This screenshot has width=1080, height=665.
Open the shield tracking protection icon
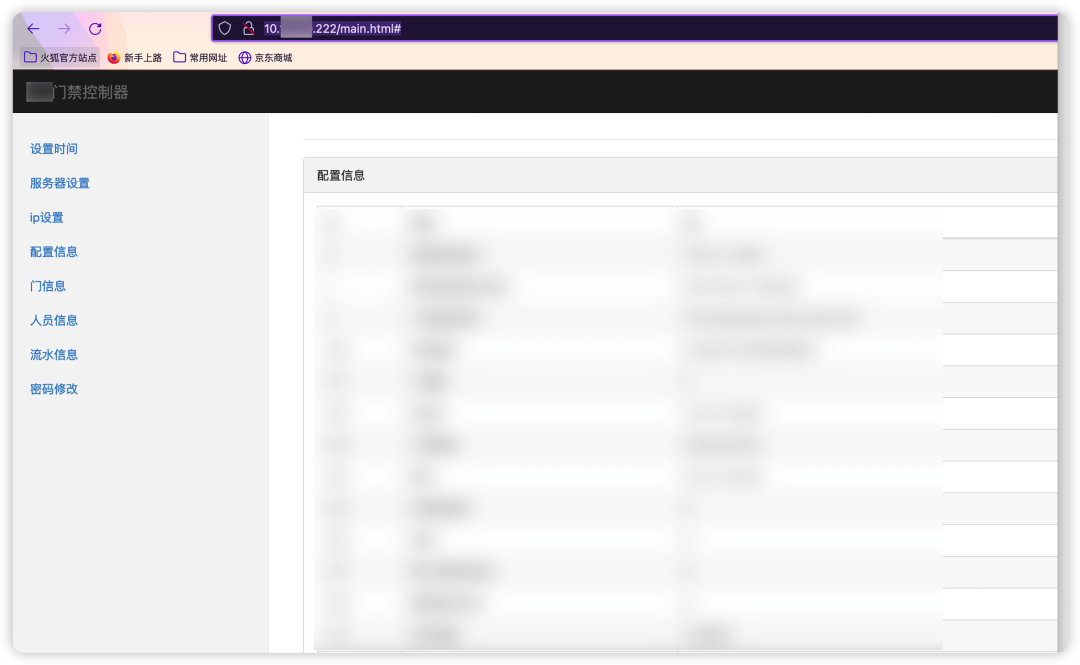pyautogui.click(x=225, y=28)
